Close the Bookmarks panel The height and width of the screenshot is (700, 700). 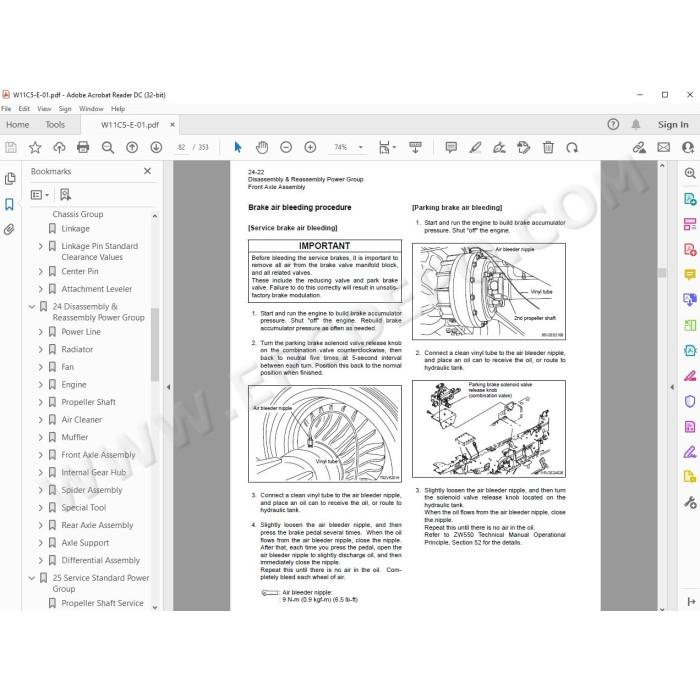(x=147, y=171)
